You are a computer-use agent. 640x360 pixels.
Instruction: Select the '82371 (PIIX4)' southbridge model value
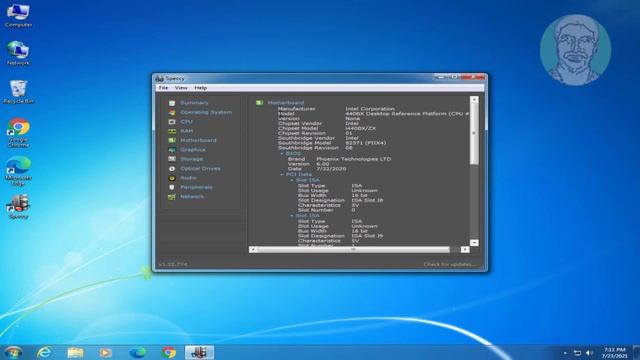(365, 143)
